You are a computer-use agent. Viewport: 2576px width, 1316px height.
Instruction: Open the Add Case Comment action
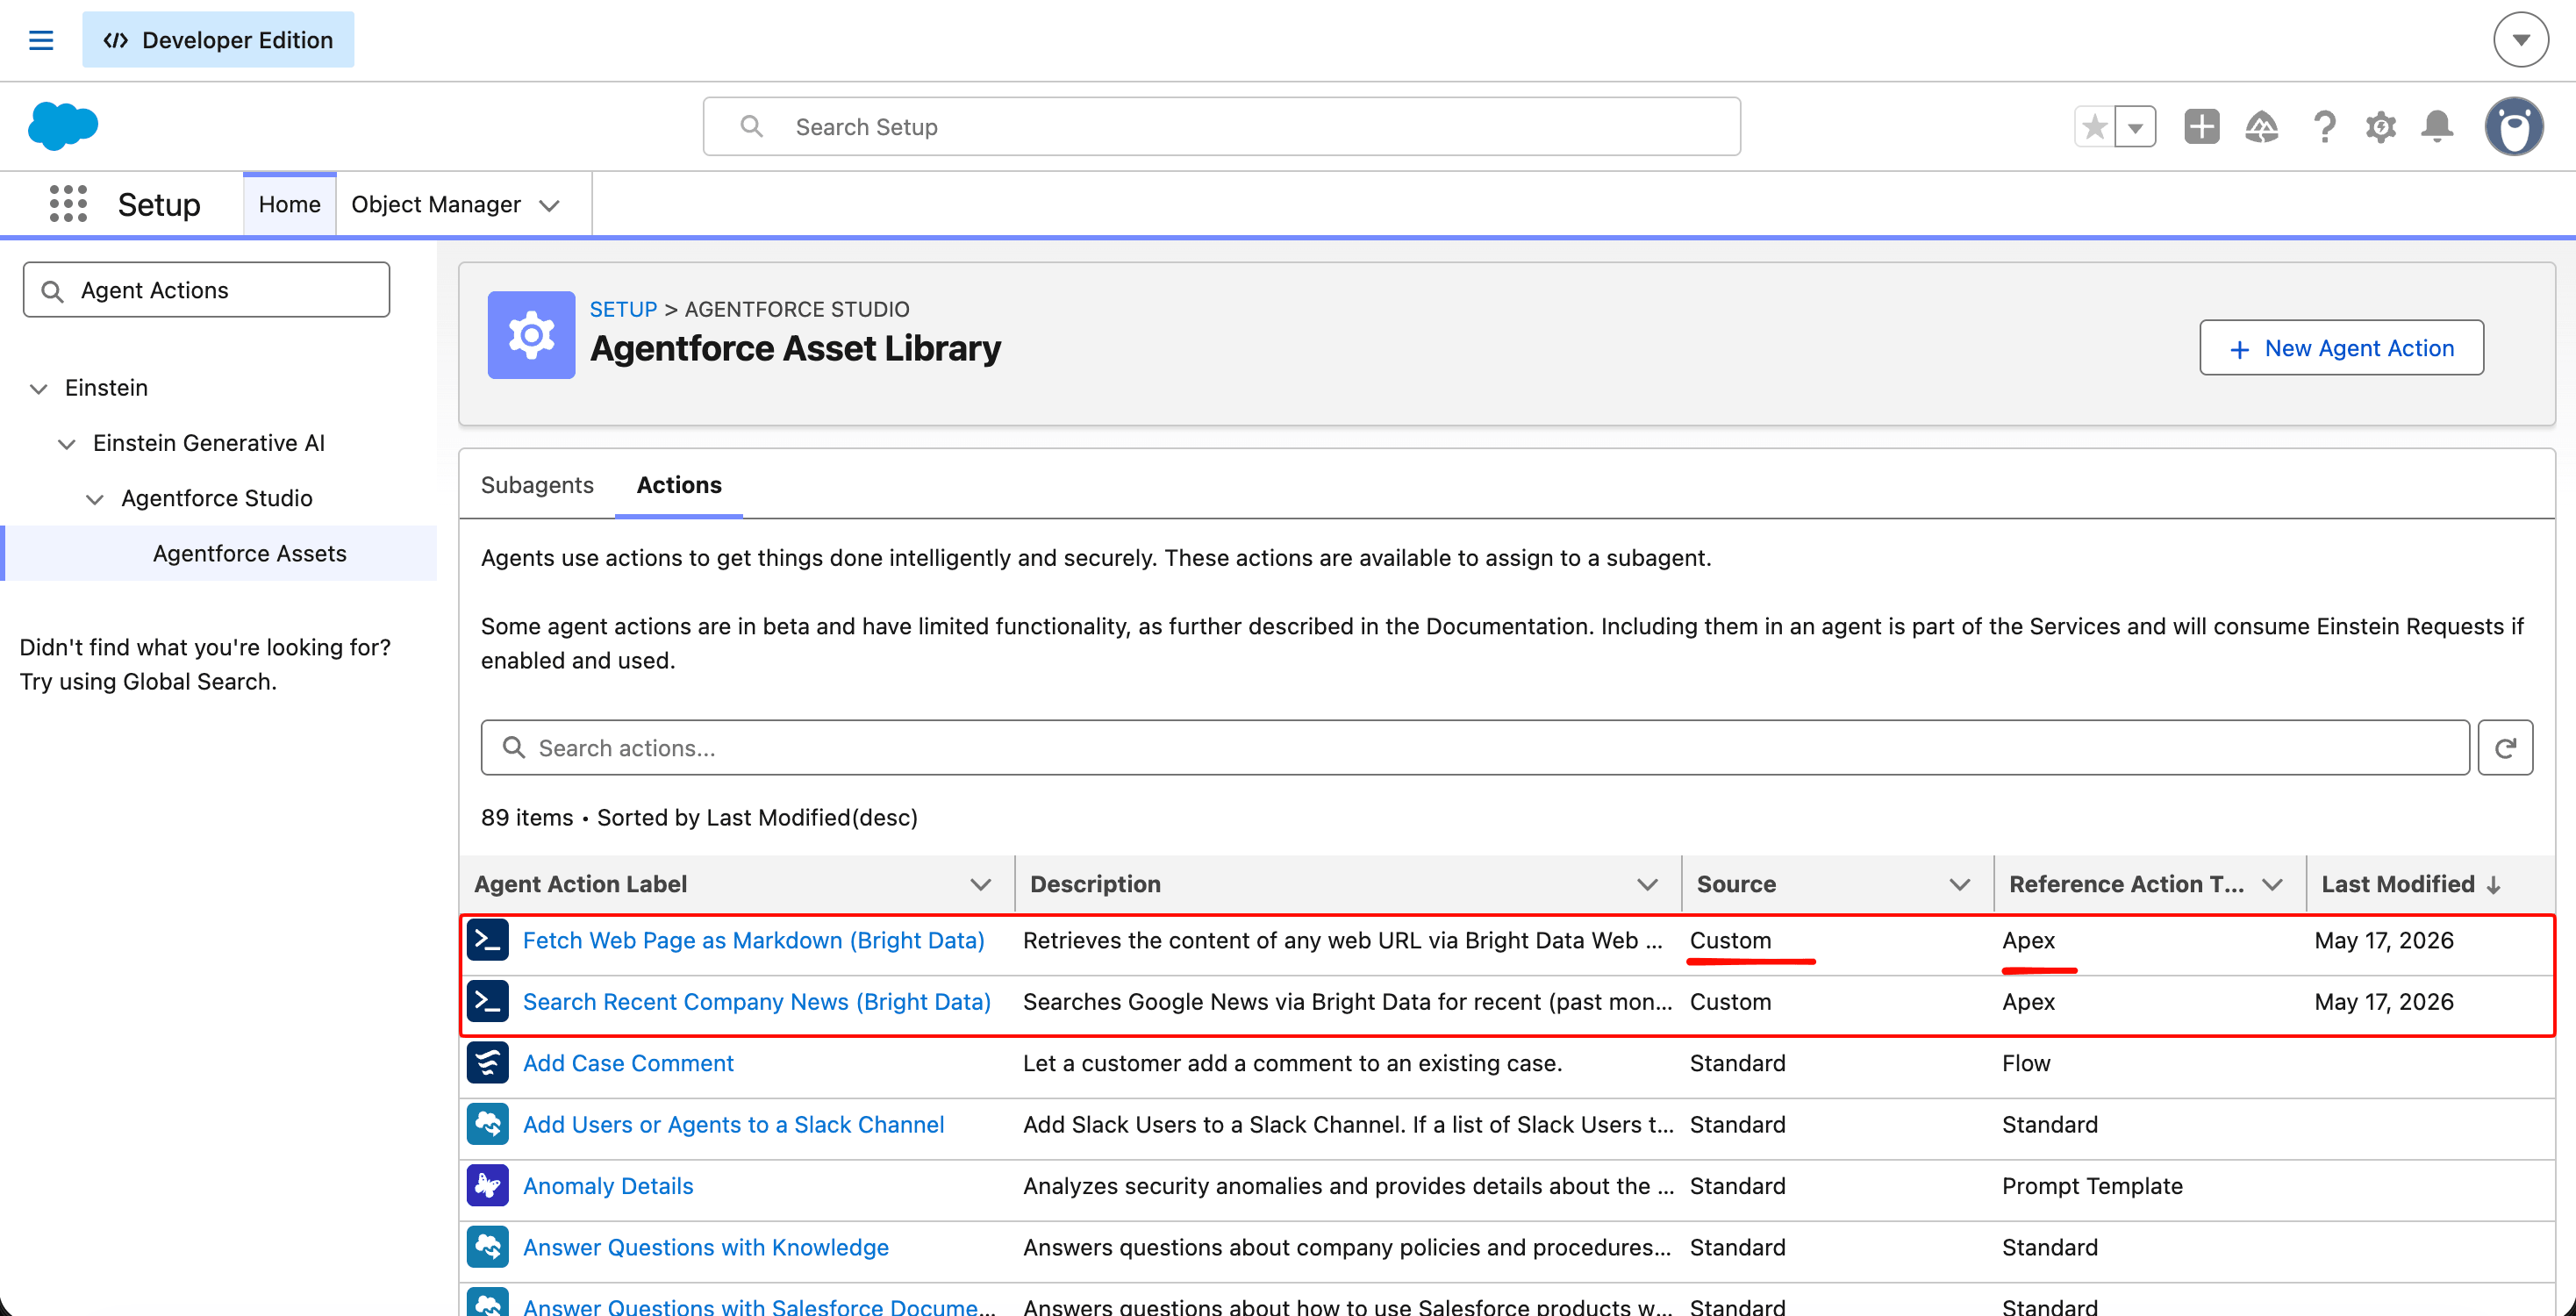coord(628,1064)
